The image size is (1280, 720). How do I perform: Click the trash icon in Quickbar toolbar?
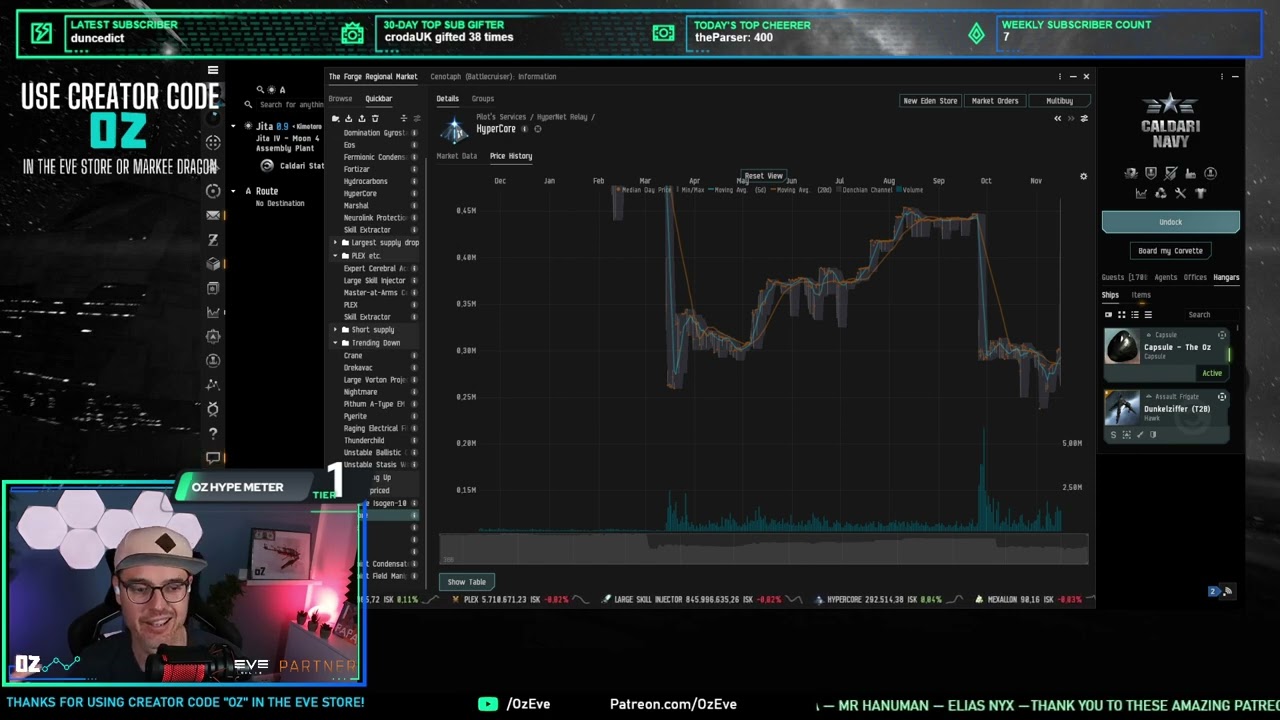point(375,118)
